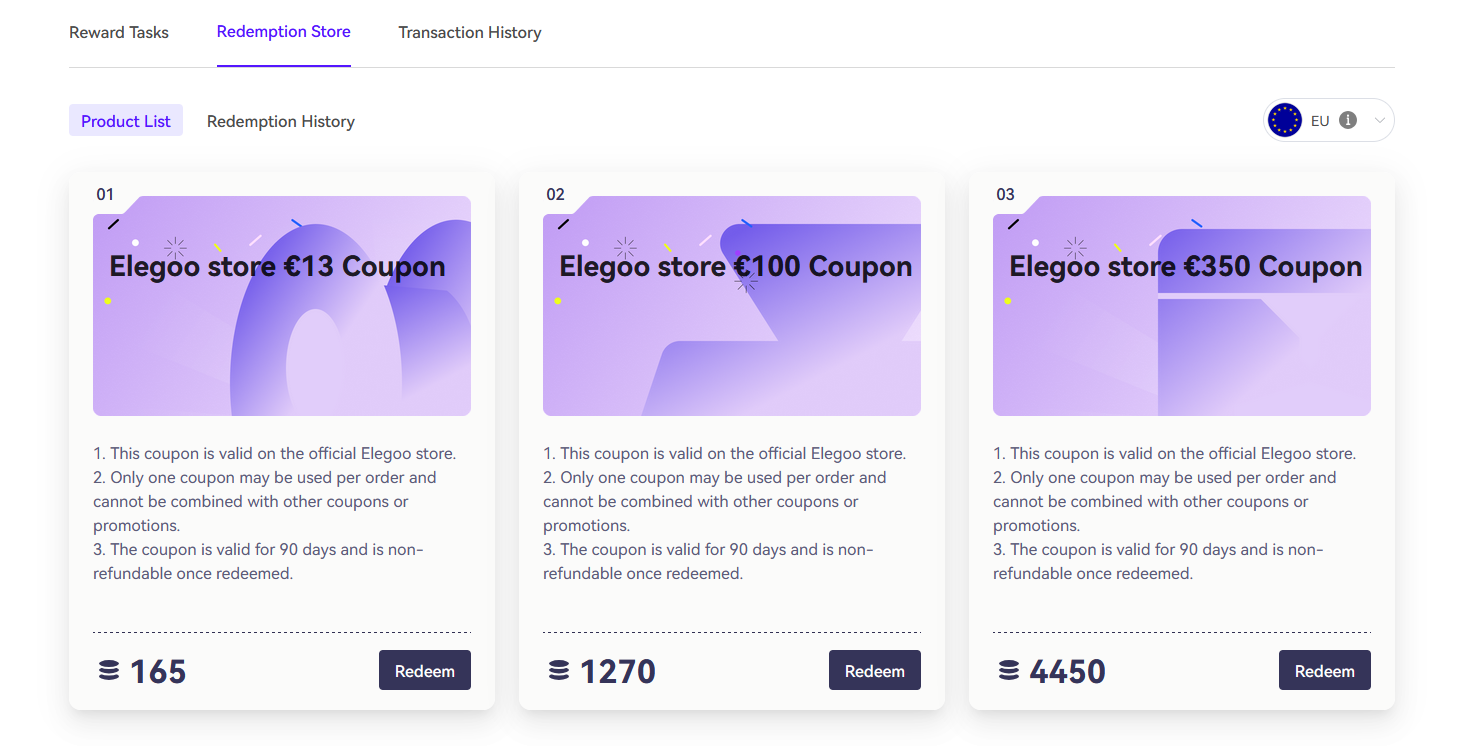
Task: Click the coin stack icon next to 1270
Action: click(559, 671)
